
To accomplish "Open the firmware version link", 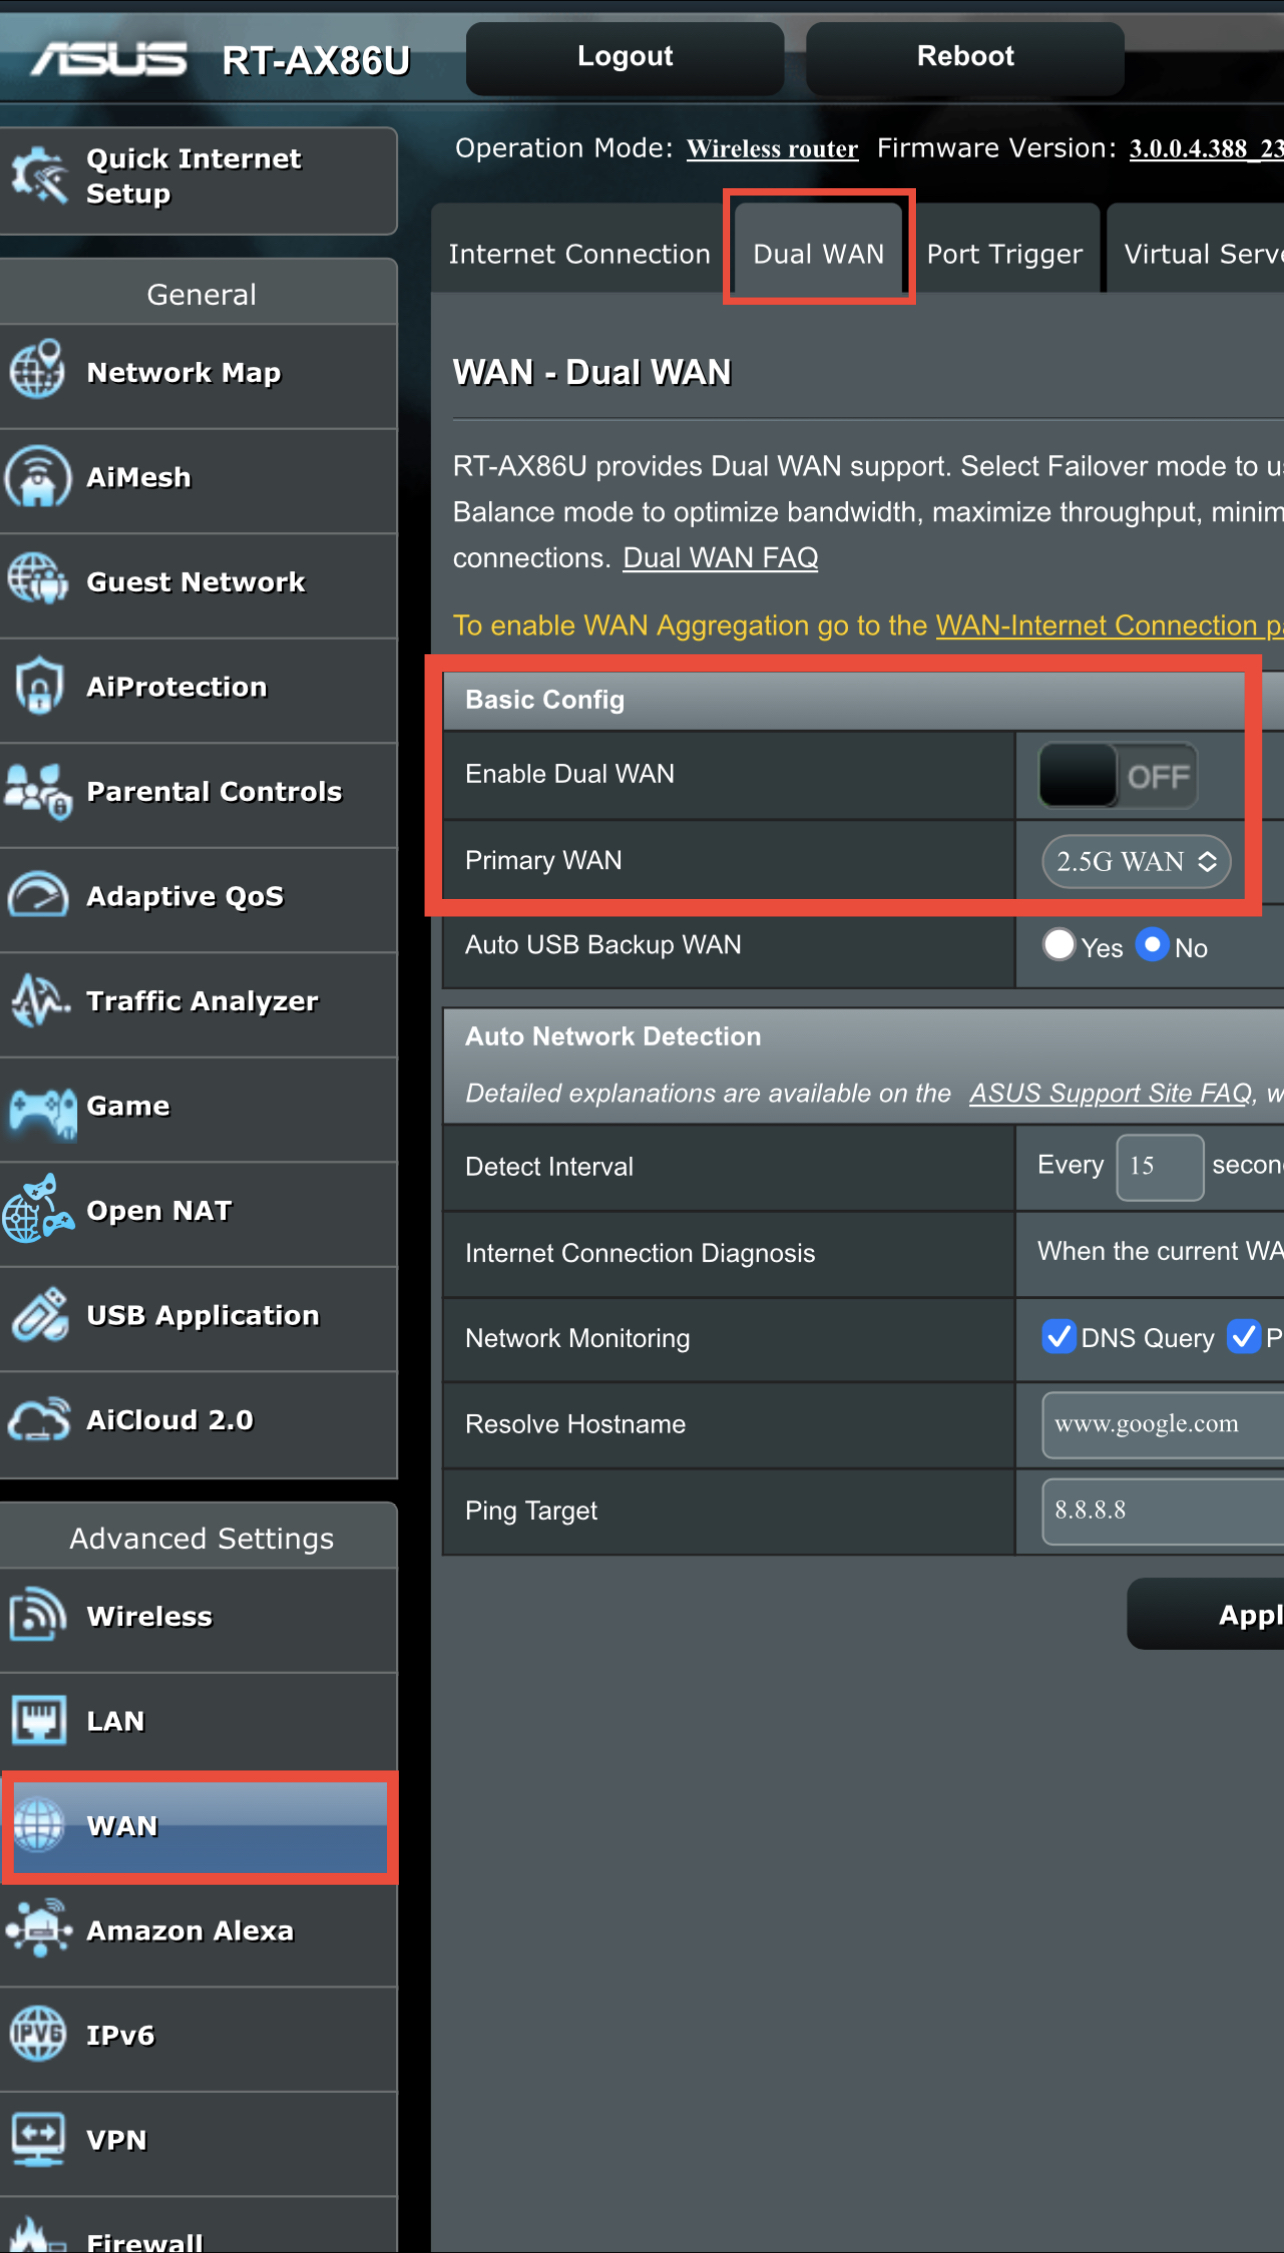I will [x=1206, y=149].
